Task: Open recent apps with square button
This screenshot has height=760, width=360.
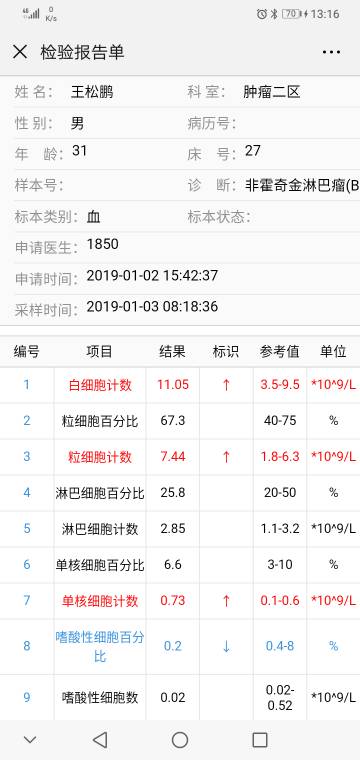Action: [x=260, y=740]
